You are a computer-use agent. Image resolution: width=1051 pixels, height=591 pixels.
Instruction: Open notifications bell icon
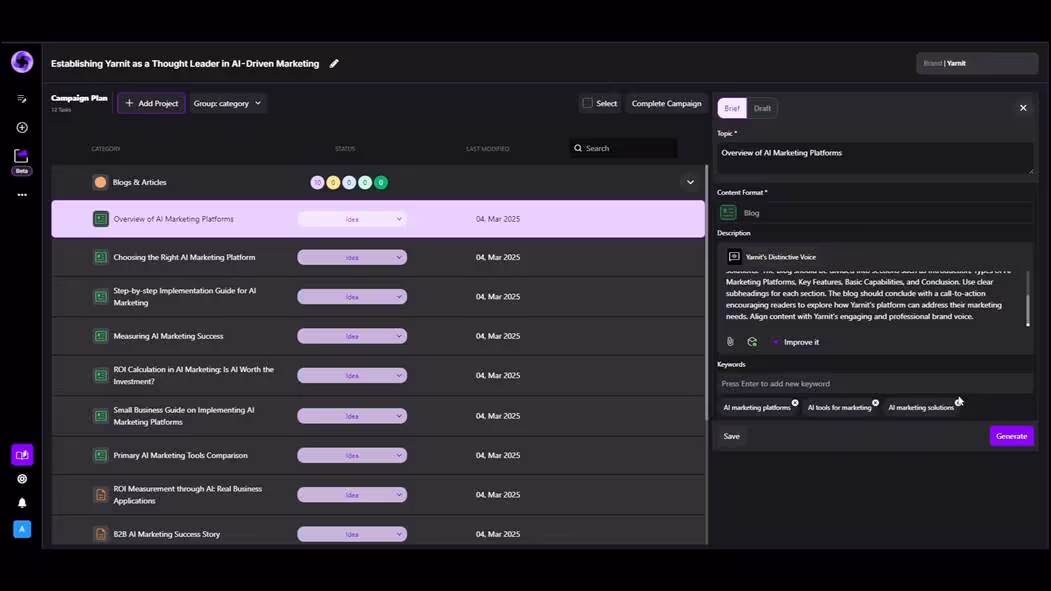coord(22,503)
